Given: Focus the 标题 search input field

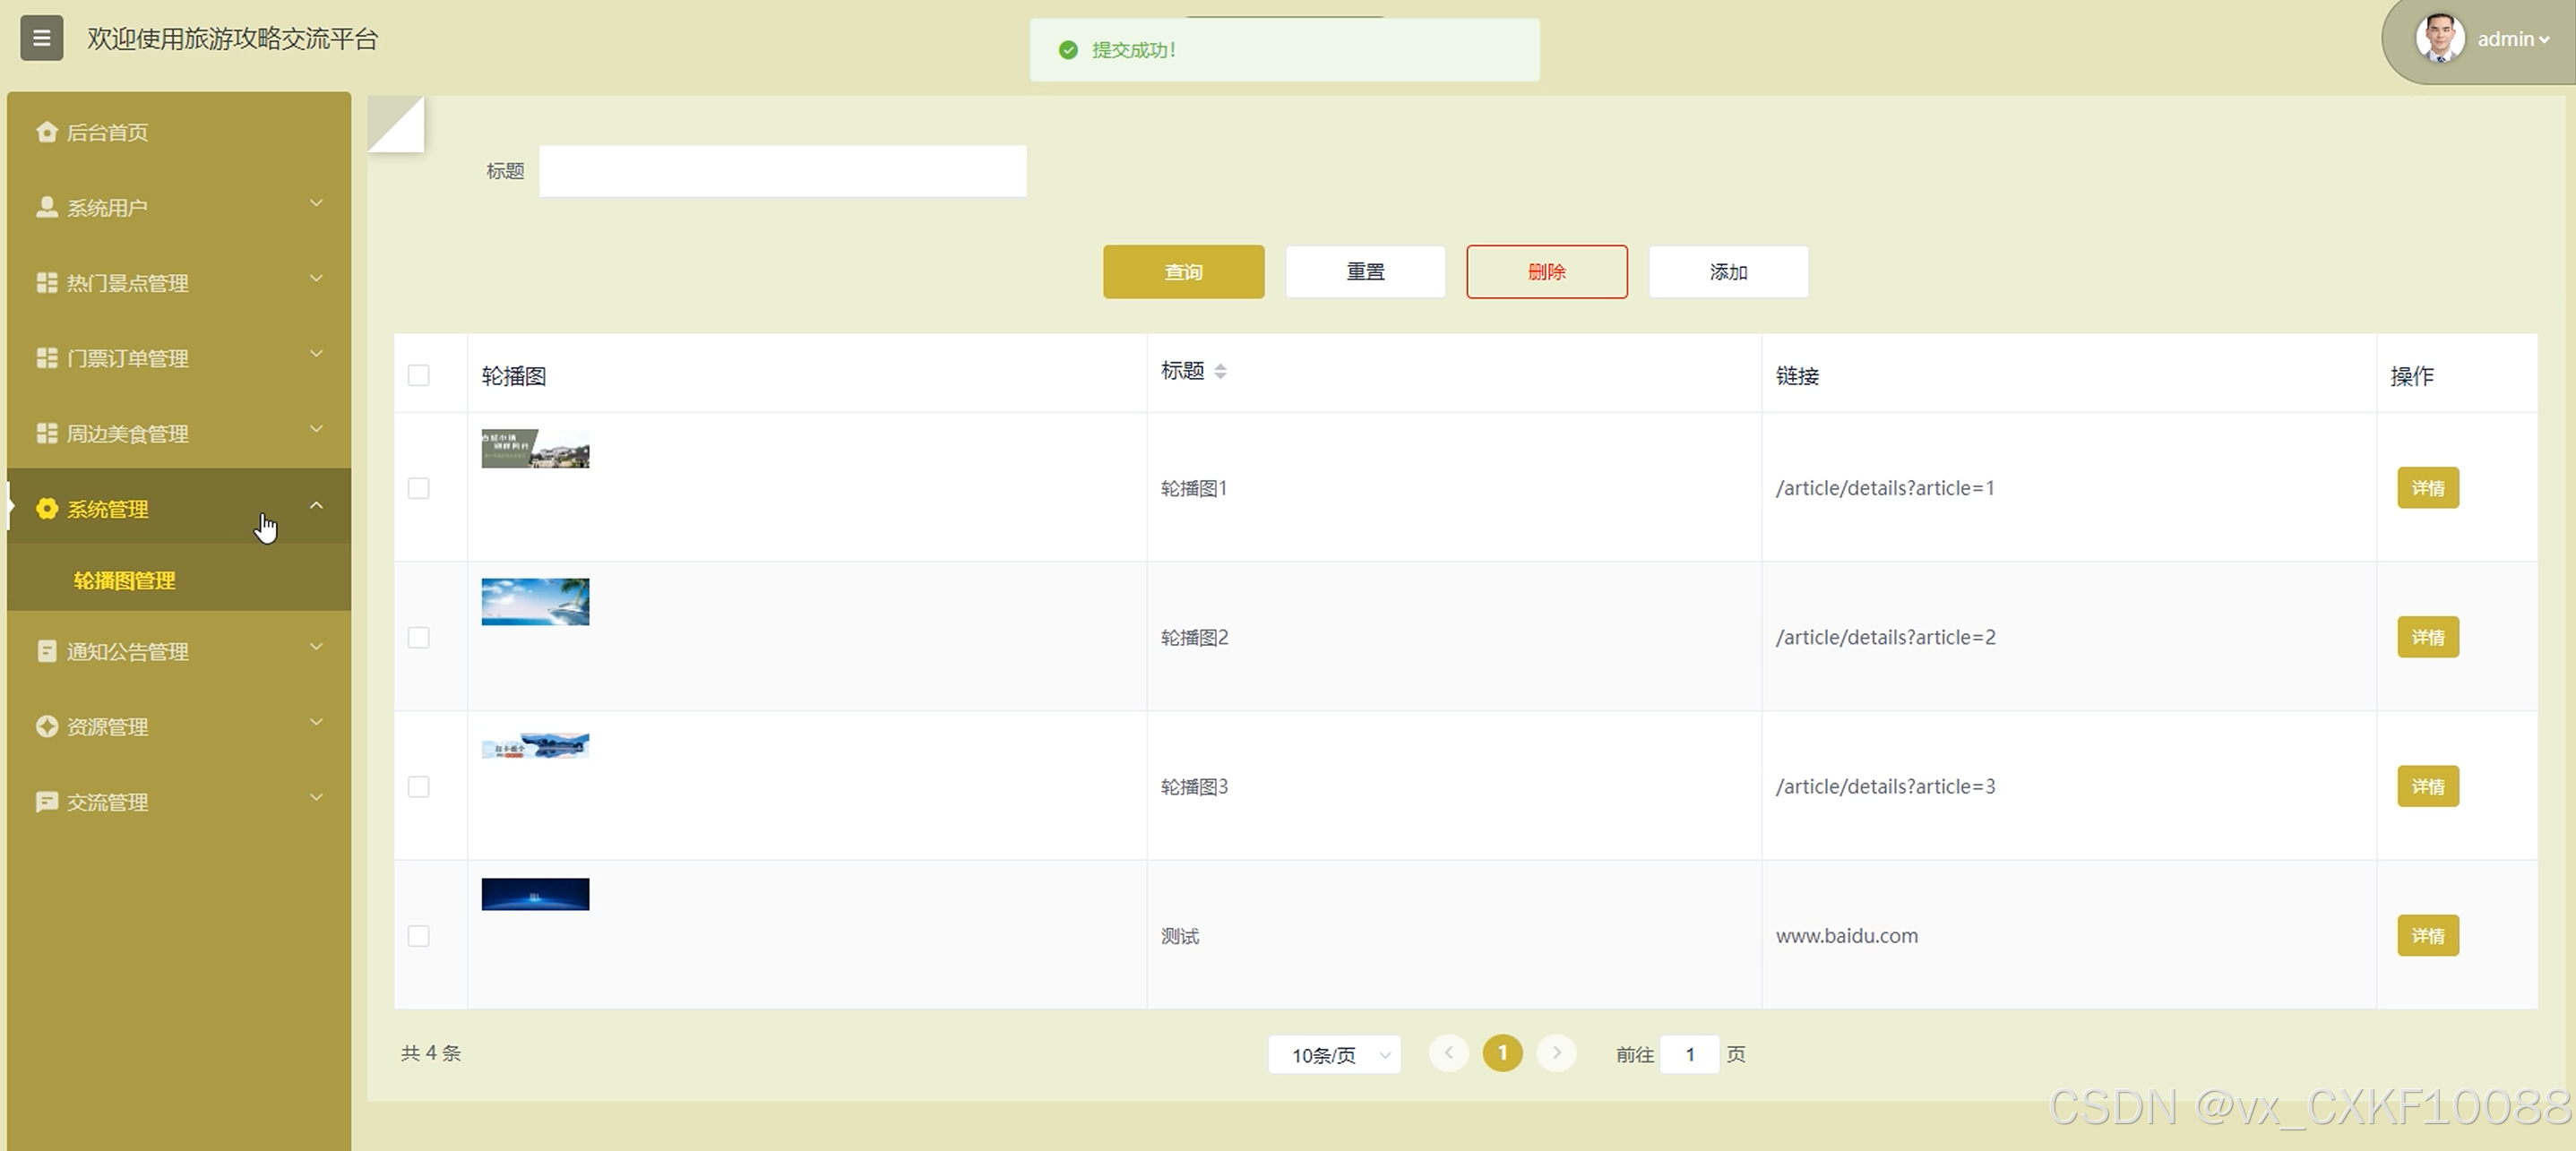Looking at the screenshot, I should point(782,171).
